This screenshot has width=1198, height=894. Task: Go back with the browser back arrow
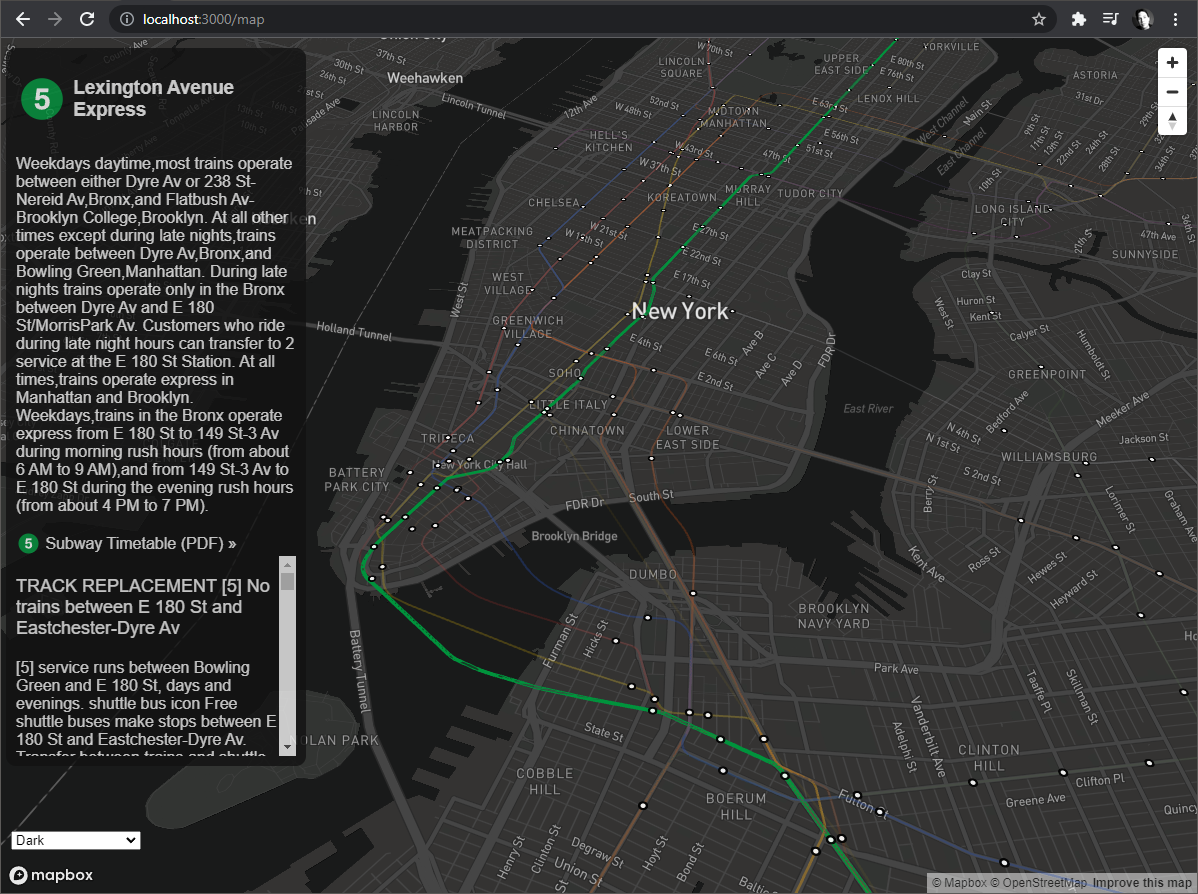pos(23,19)
